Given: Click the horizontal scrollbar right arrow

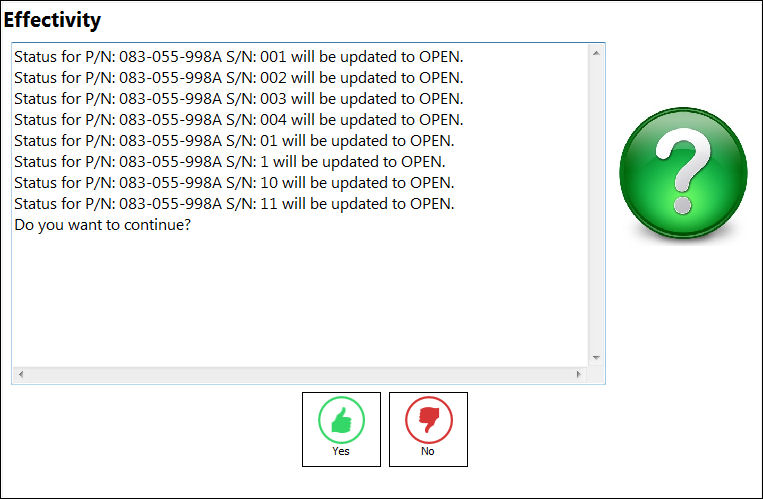Looking at the screenshot, I should tap(578, 374).
